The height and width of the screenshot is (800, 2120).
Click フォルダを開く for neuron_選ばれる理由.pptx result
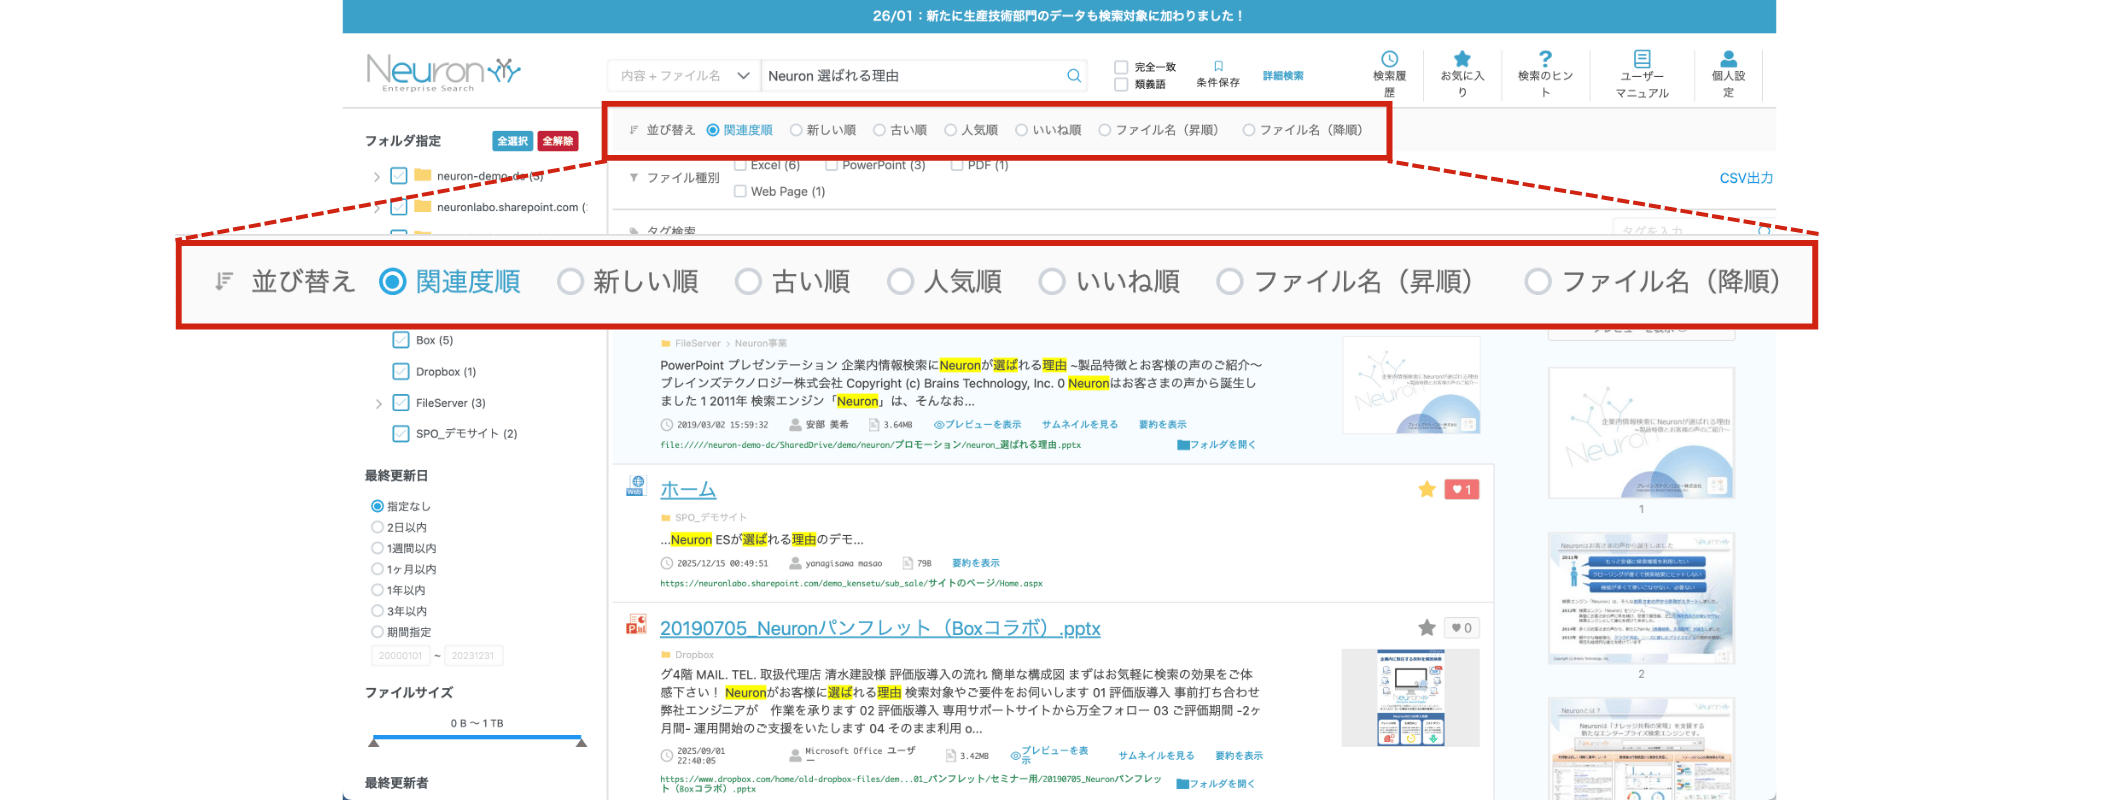tap(1217, 445)
